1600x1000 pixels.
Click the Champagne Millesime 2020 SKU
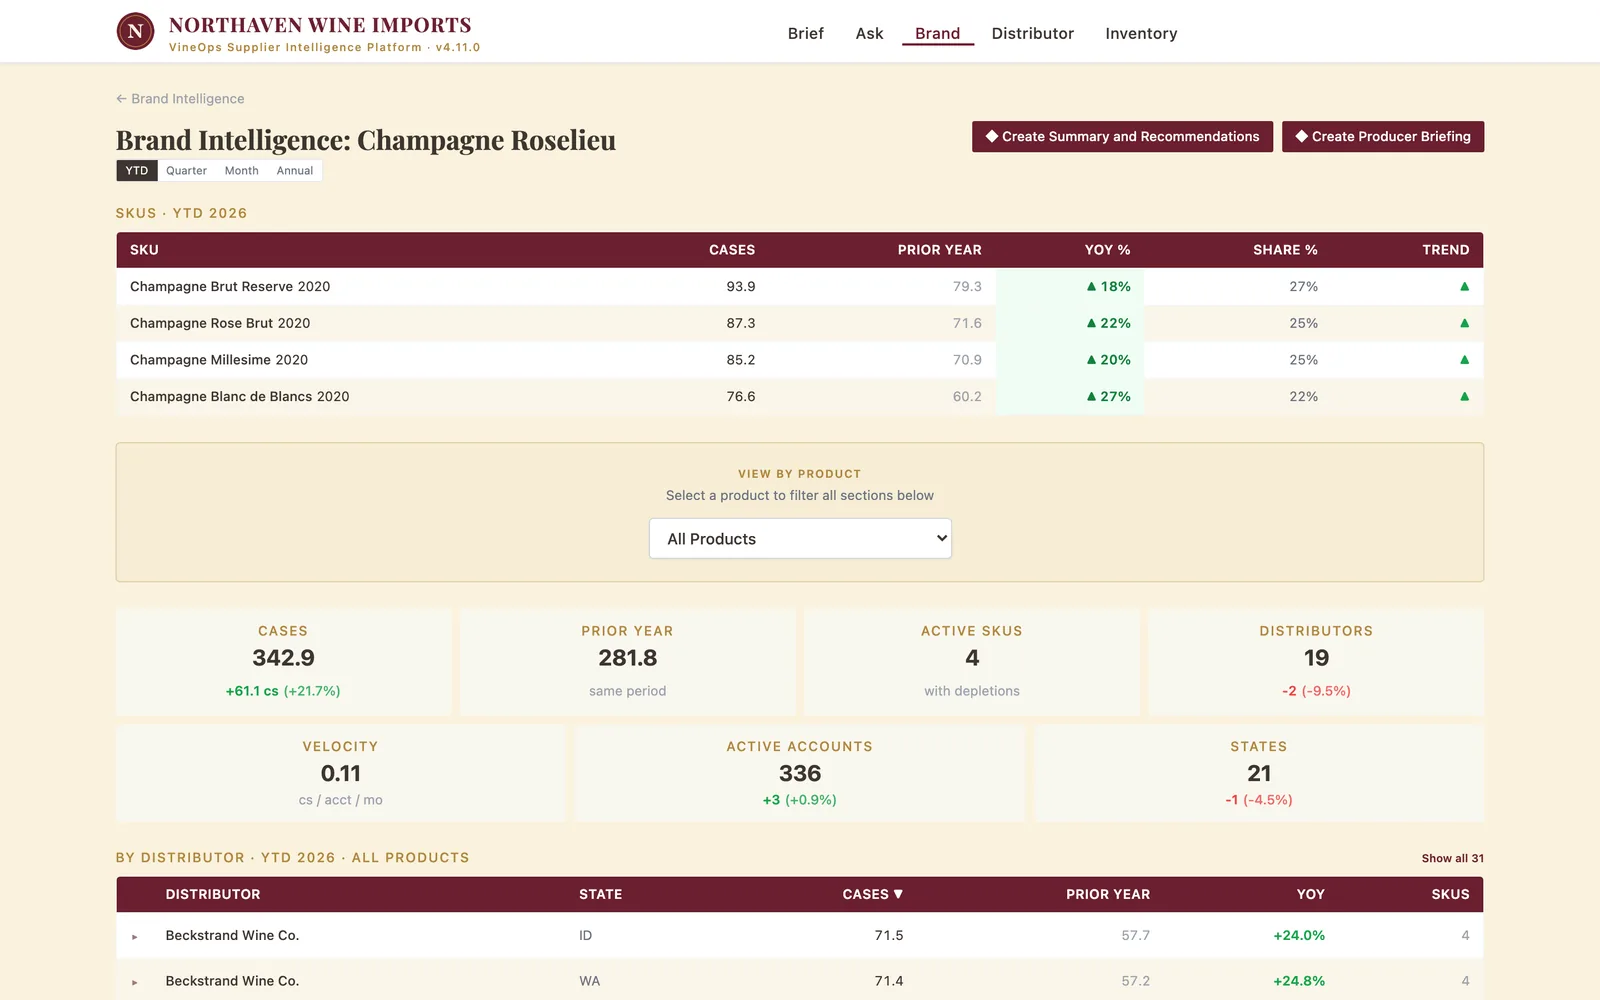click(x=219, y=360)
